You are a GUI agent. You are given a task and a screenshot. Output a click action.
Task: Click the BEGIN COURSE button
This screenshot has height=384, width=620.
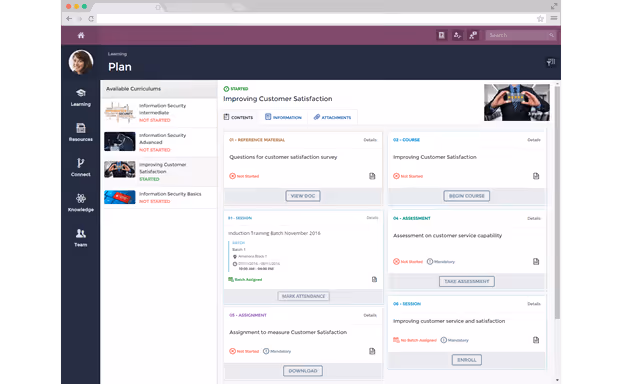[x=467, y=196]
